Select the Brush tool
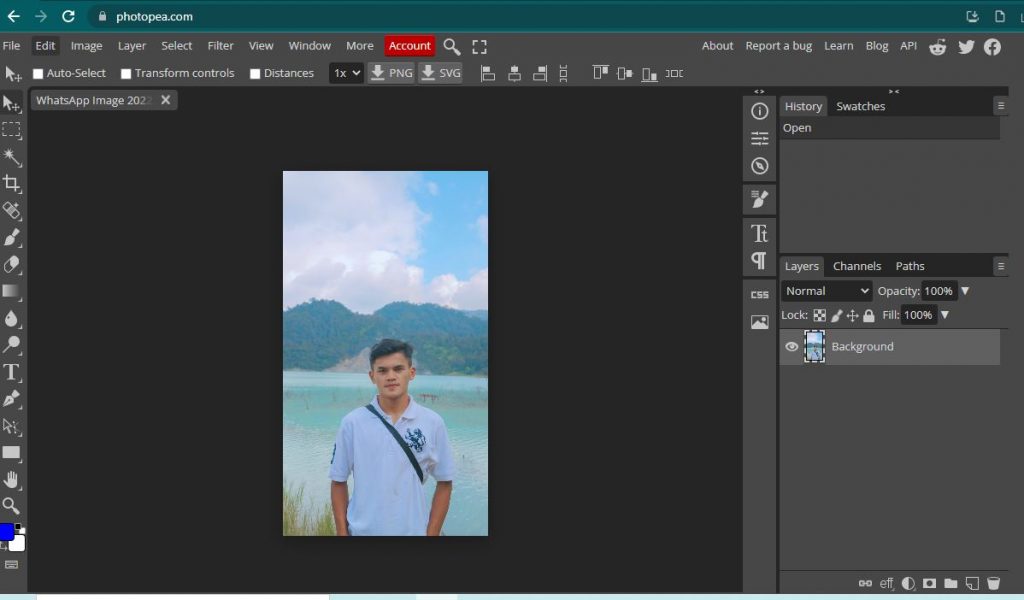This screenshot has width=1024, height=600. 11,237
